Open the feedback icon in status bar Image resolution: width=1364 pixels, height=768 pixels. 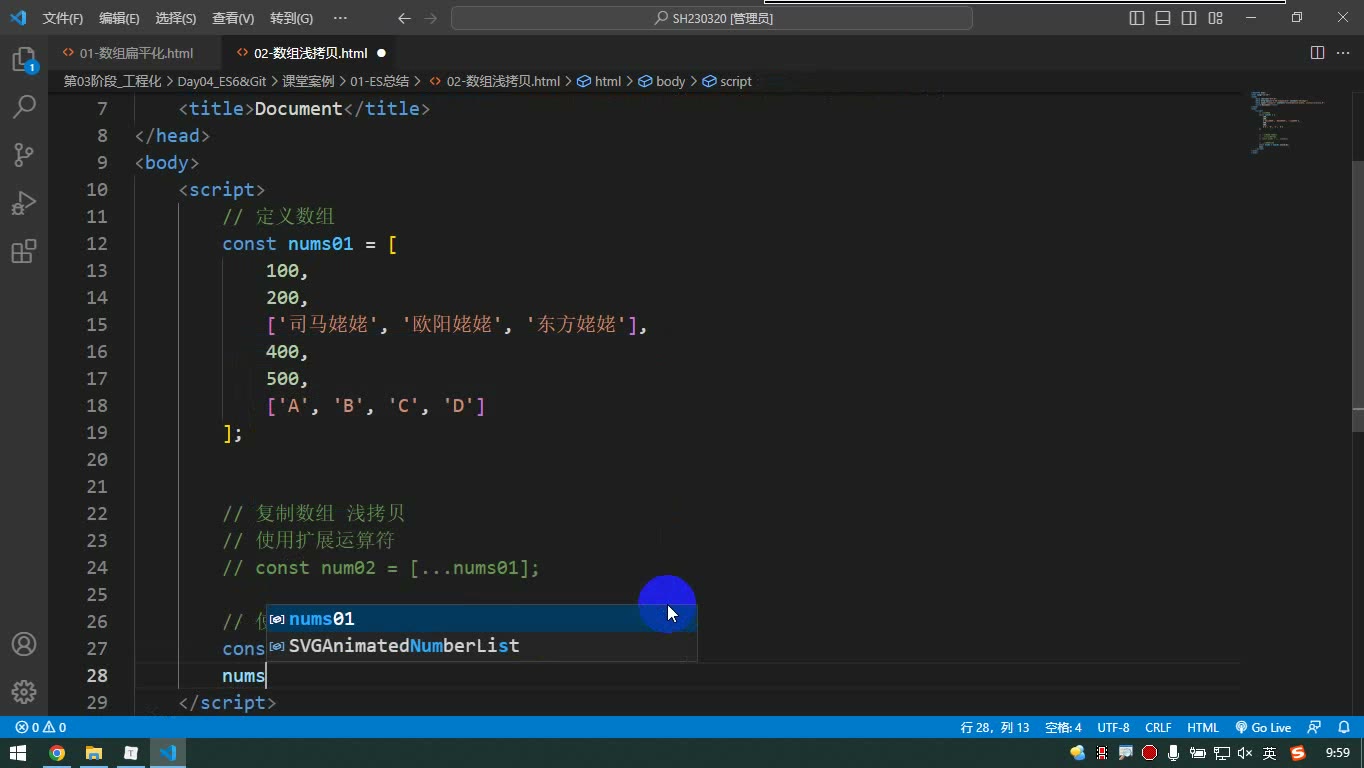pyautogui.click(x=1315, y=728)
